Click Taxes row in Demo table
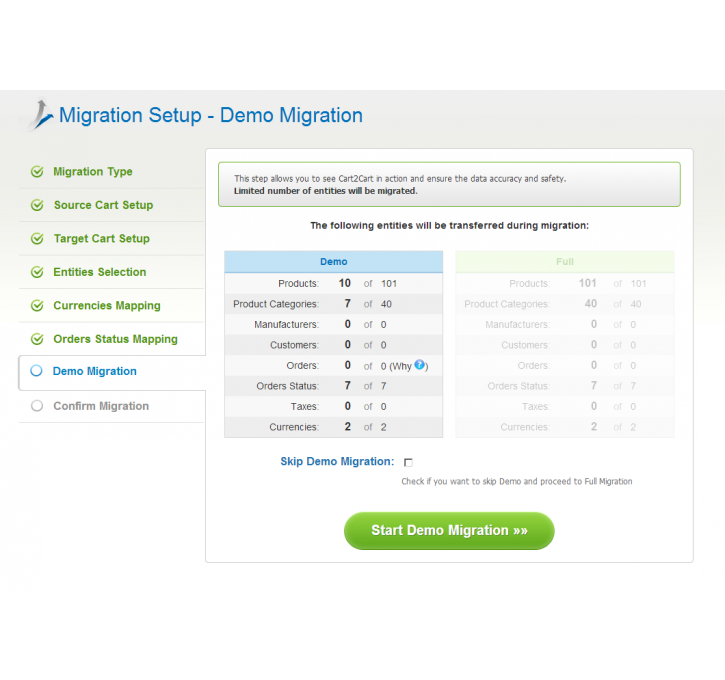The height and width of the screenshot is (680, 725). 333,406
